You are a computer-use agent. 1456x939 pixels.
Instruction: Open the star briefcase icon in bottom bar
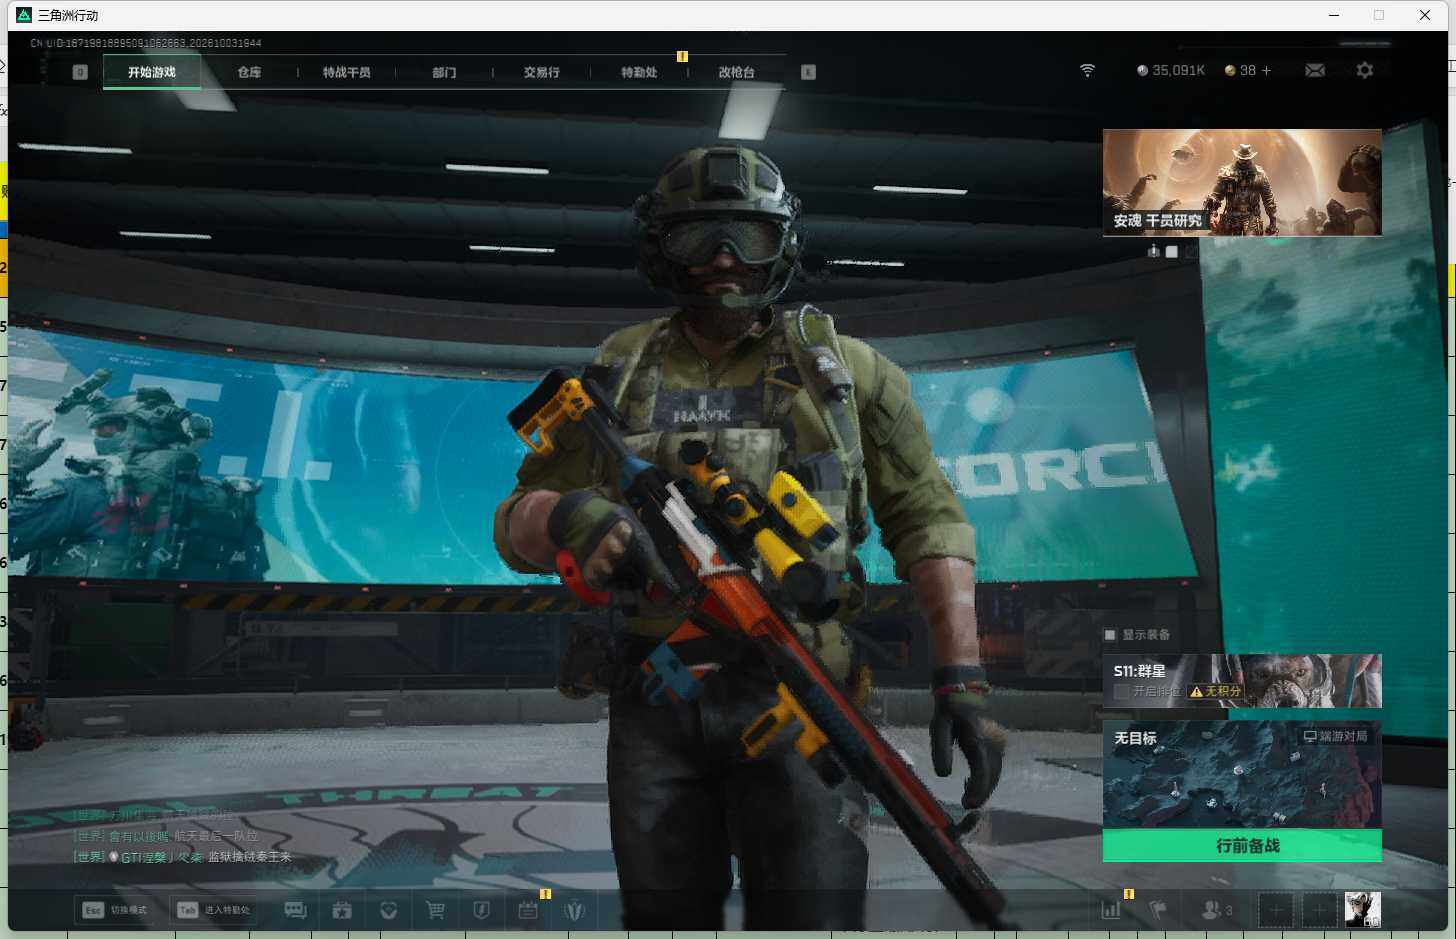tap(342, 910)
